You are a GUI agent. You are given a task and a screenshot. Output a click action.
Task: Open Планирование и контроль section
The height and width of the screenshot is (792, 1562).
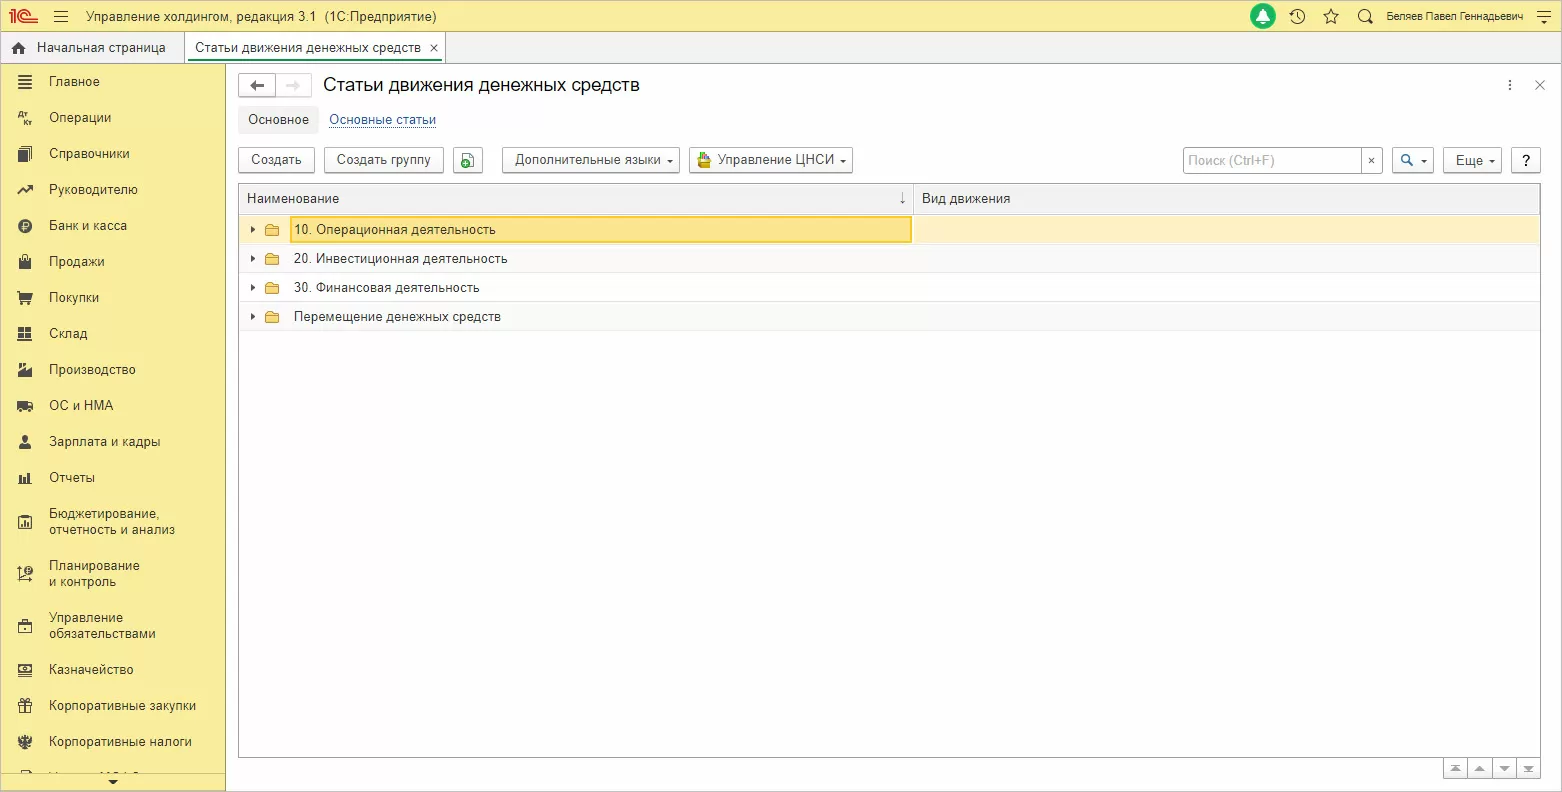[x=94, y=574]
